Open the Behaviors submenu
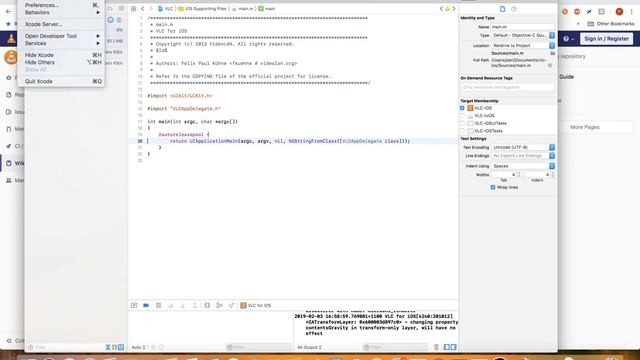Viewport: 640px width, 360px height. 61,13
